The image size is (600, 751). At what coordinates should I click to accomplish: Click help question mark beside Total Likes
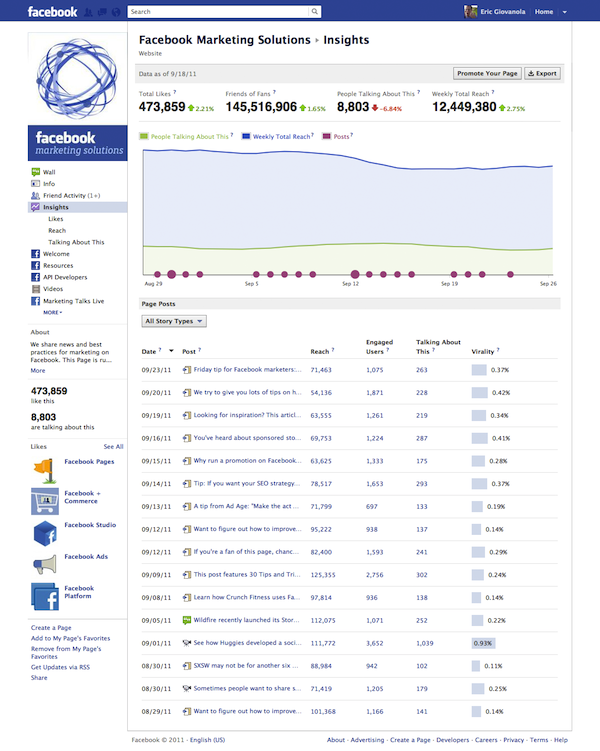175,92
